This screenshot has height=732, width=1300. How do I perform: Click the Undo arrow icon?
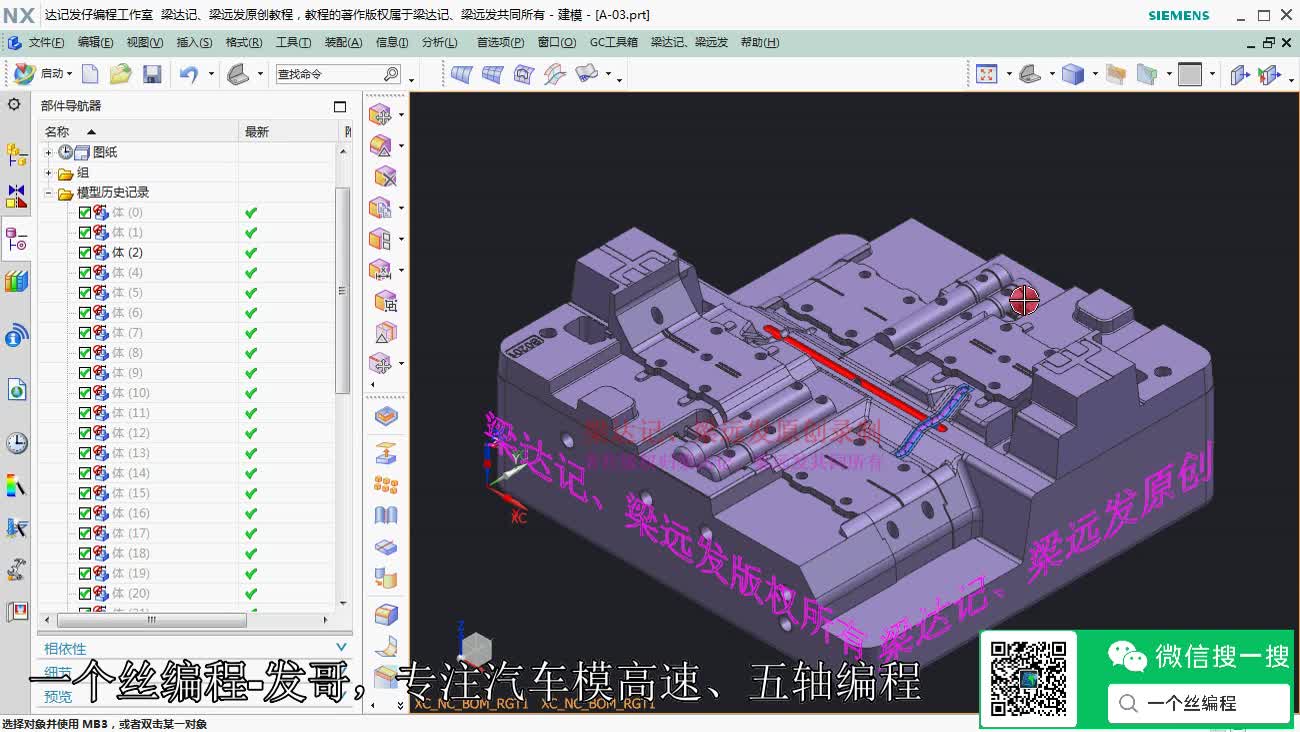click(188, 74)
